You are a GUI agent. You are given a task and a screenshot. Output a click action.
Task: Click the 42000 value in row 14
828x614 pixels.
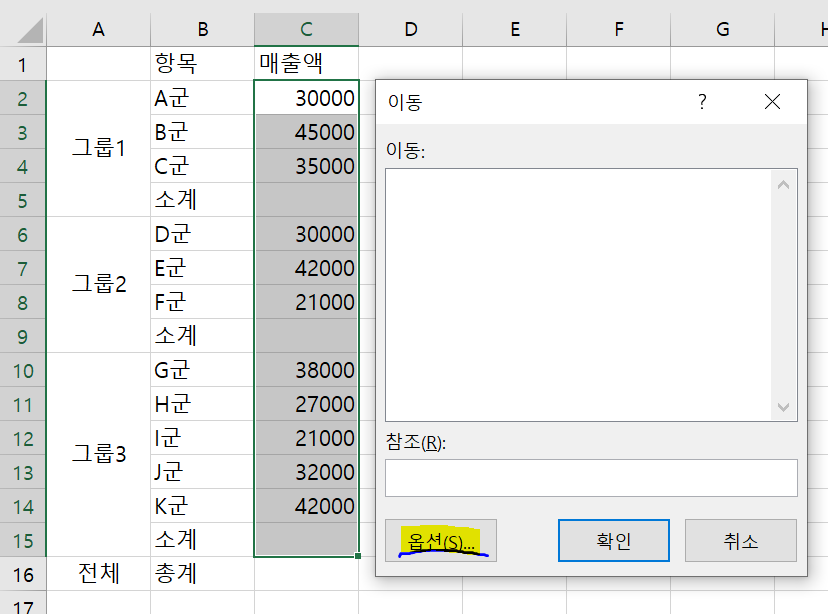pos(306,506)
